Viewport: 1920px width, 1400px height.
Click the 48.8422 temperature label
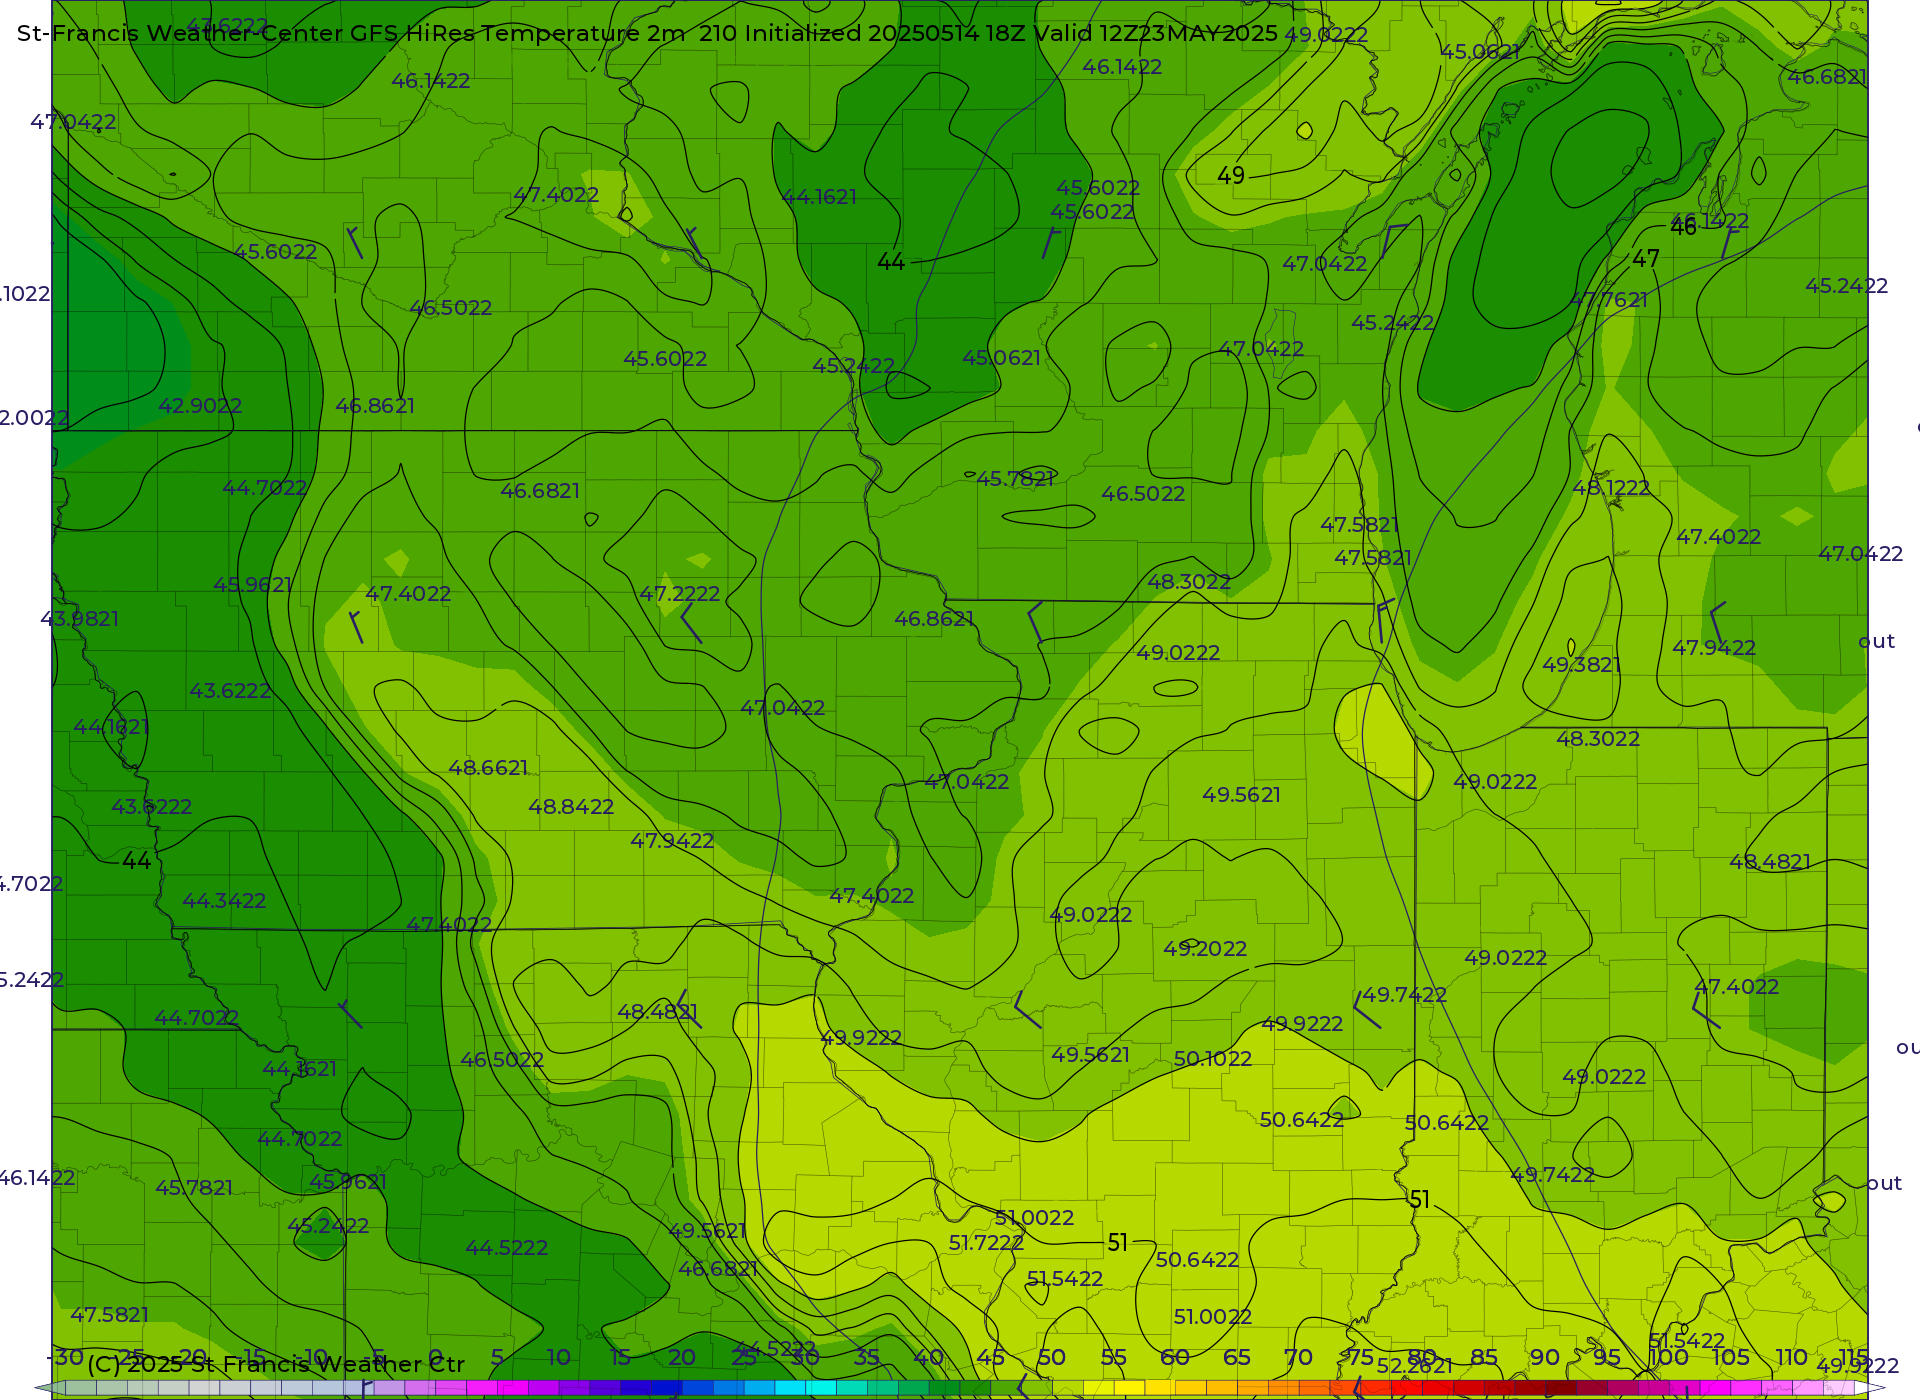pyautogui.click(x=571, y=807)
